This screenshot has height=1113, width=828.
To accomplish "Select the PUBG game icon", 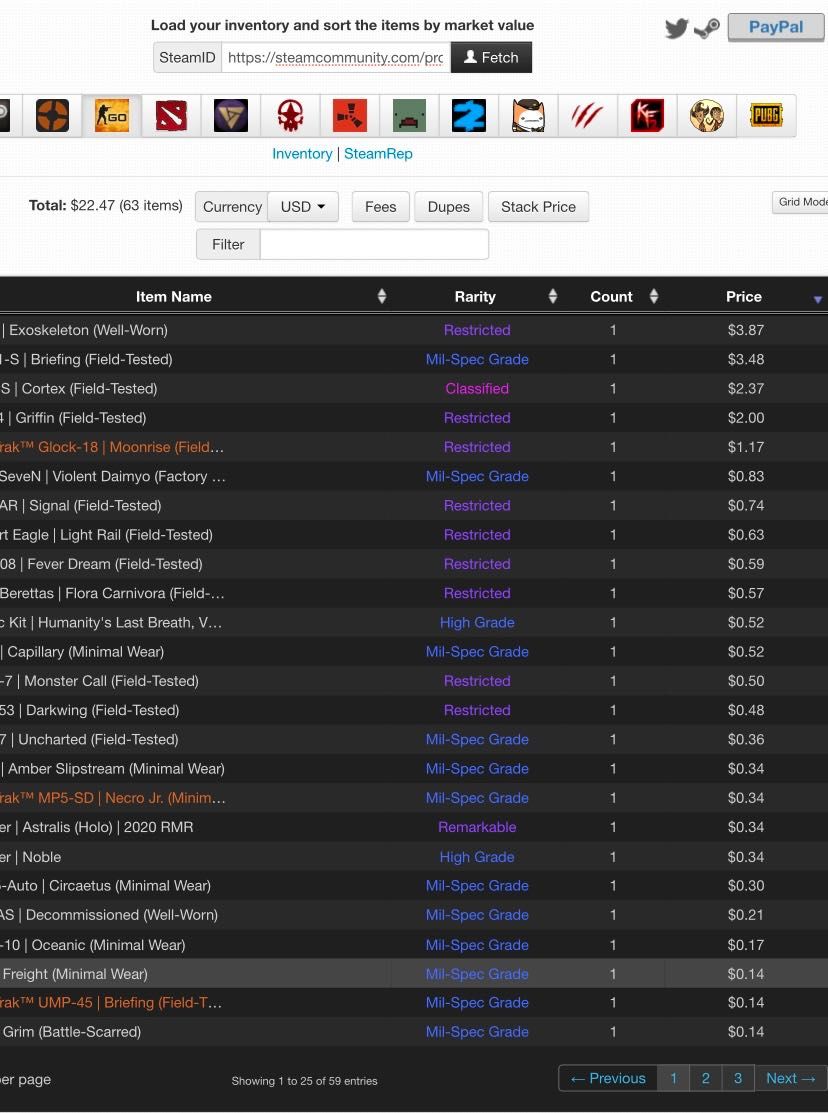I will click(766, 115).
